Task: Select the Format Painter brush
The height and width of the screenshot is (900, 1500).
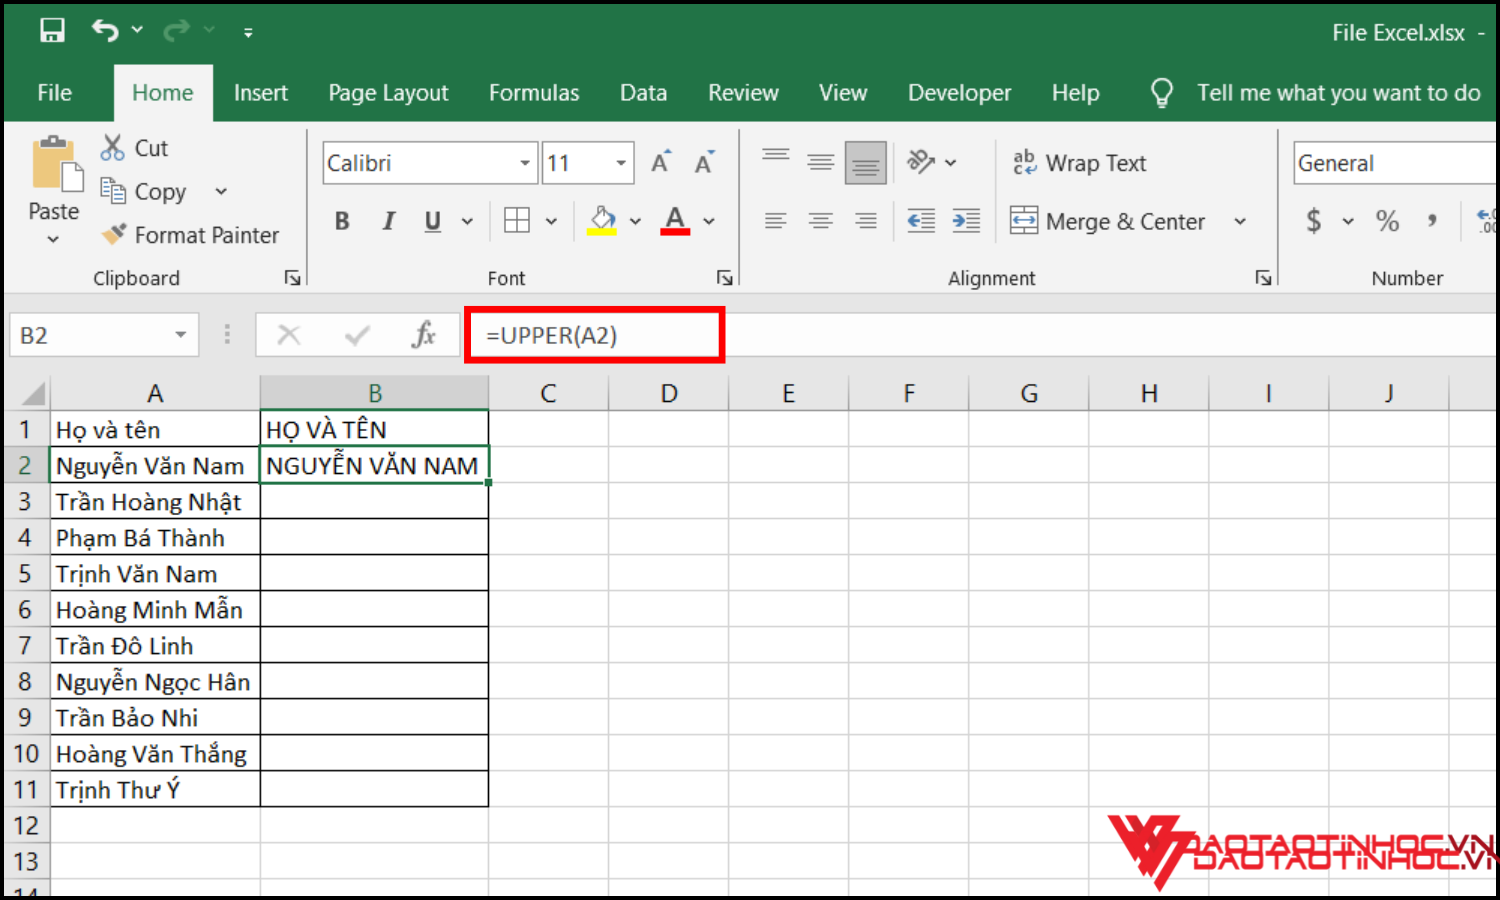Action: pyautogui.click(x=116, y=235)
